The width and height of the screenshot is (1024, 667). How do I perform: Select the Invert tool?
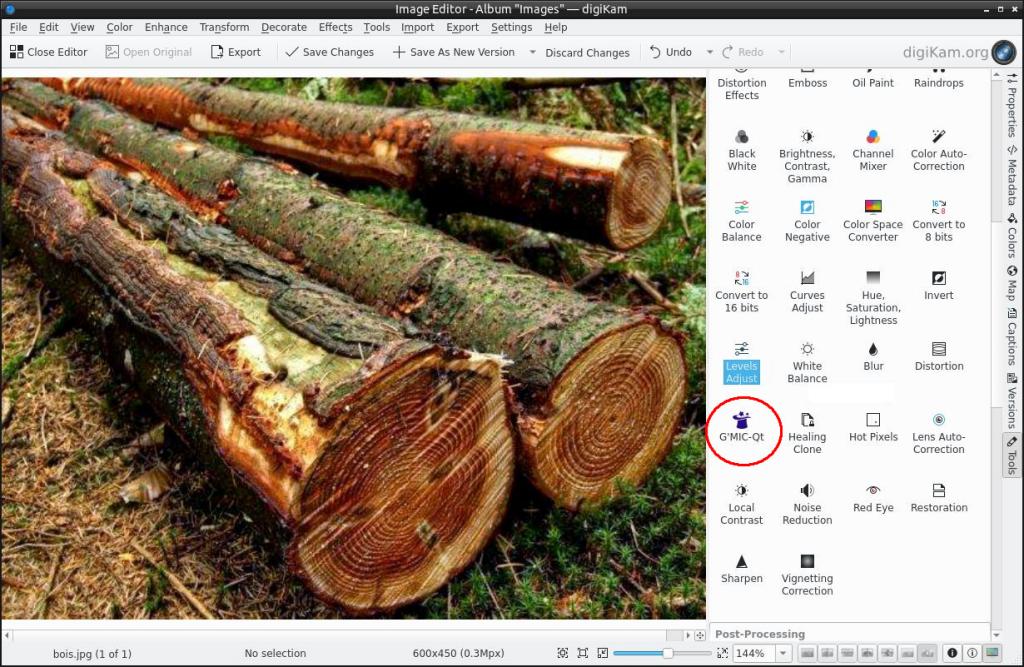tap(939, 284)
